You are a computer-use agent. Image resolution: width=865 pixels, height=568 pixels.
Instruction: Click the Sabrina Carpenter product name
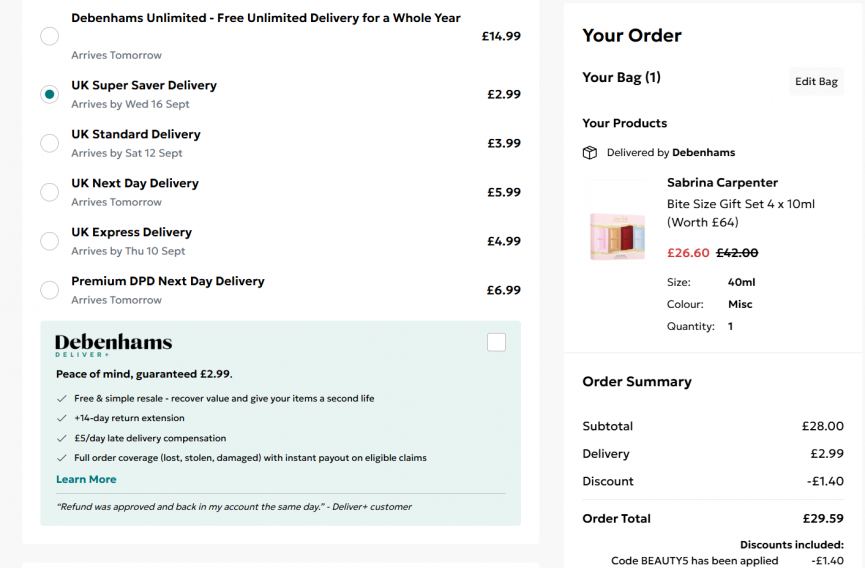(722, 183)
